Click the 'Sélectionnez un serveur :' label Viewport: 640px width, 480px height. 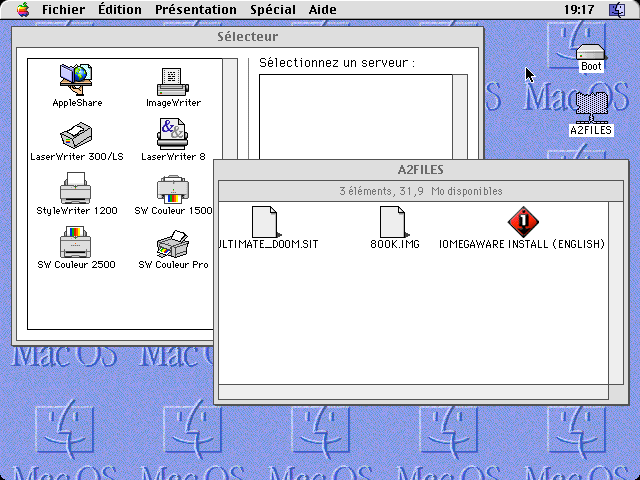tap(337, 63)
